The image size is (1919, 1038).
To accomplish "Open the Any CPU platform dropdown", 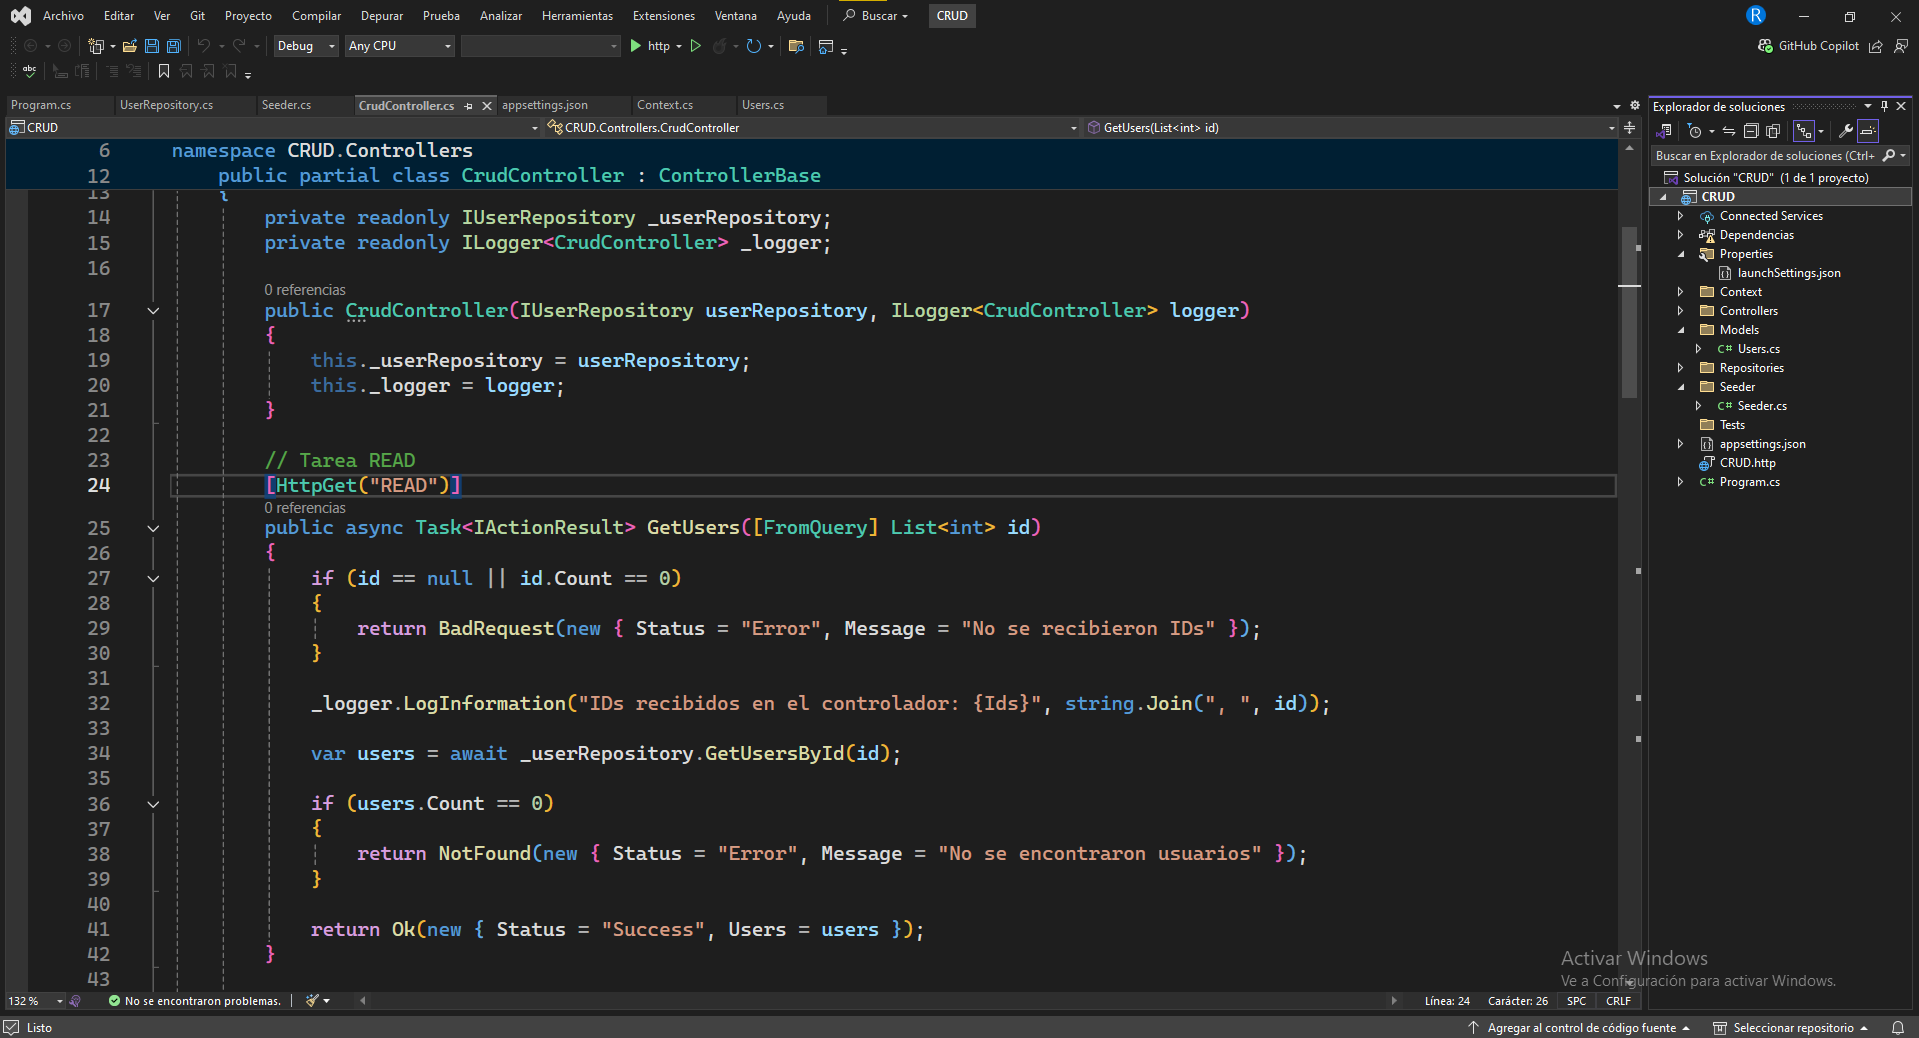I will pos(400,46).
